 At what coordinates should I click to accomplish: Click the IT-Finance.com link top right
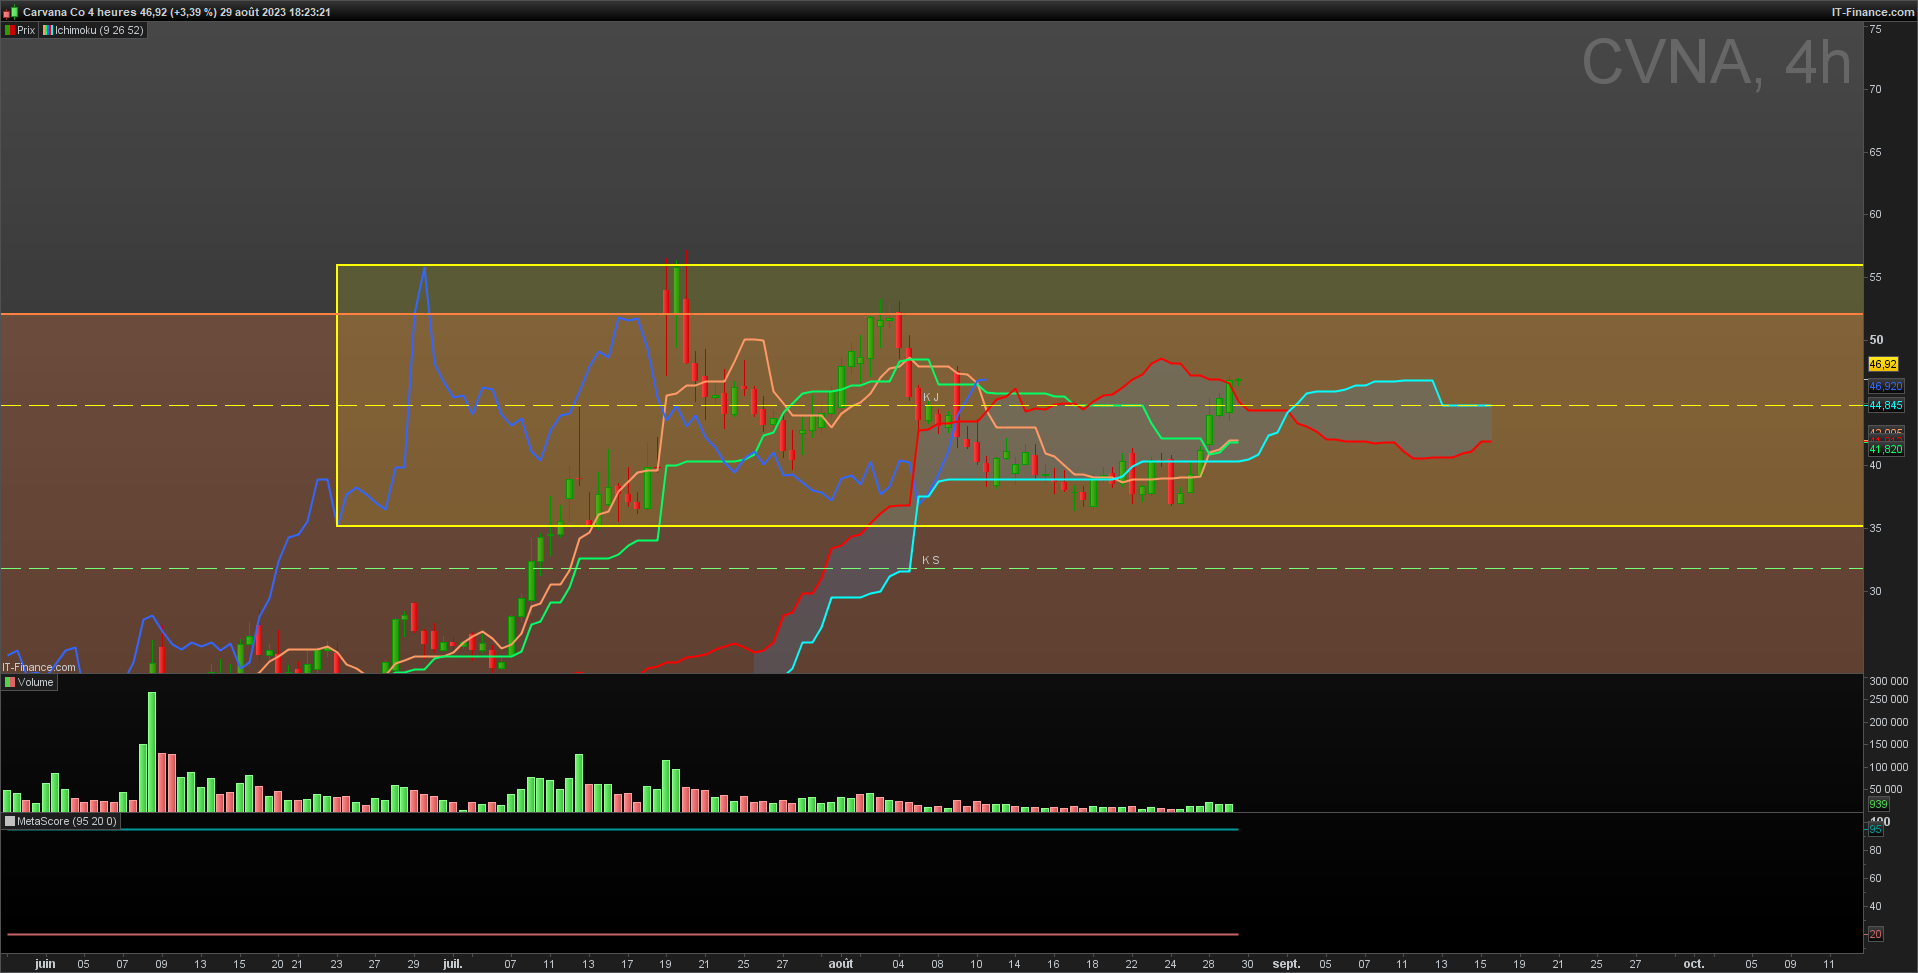1873,12
